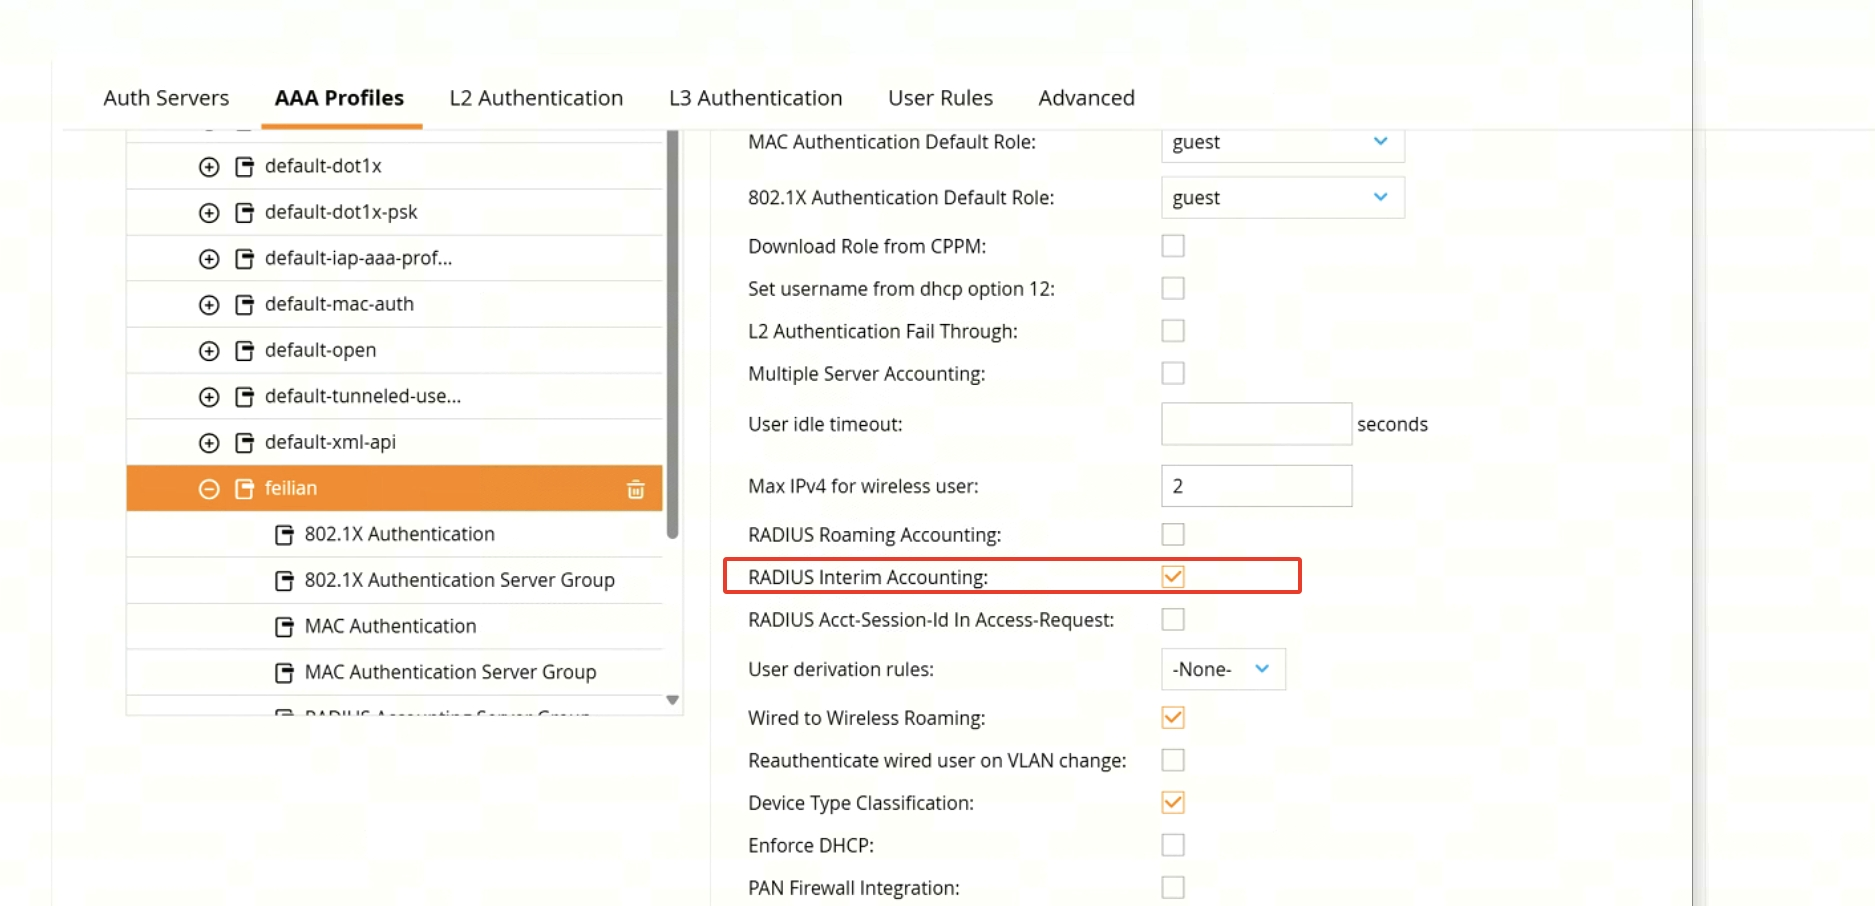Select the default-mac-auth profile row
The image size is (1875, 906).
[394, 305]
